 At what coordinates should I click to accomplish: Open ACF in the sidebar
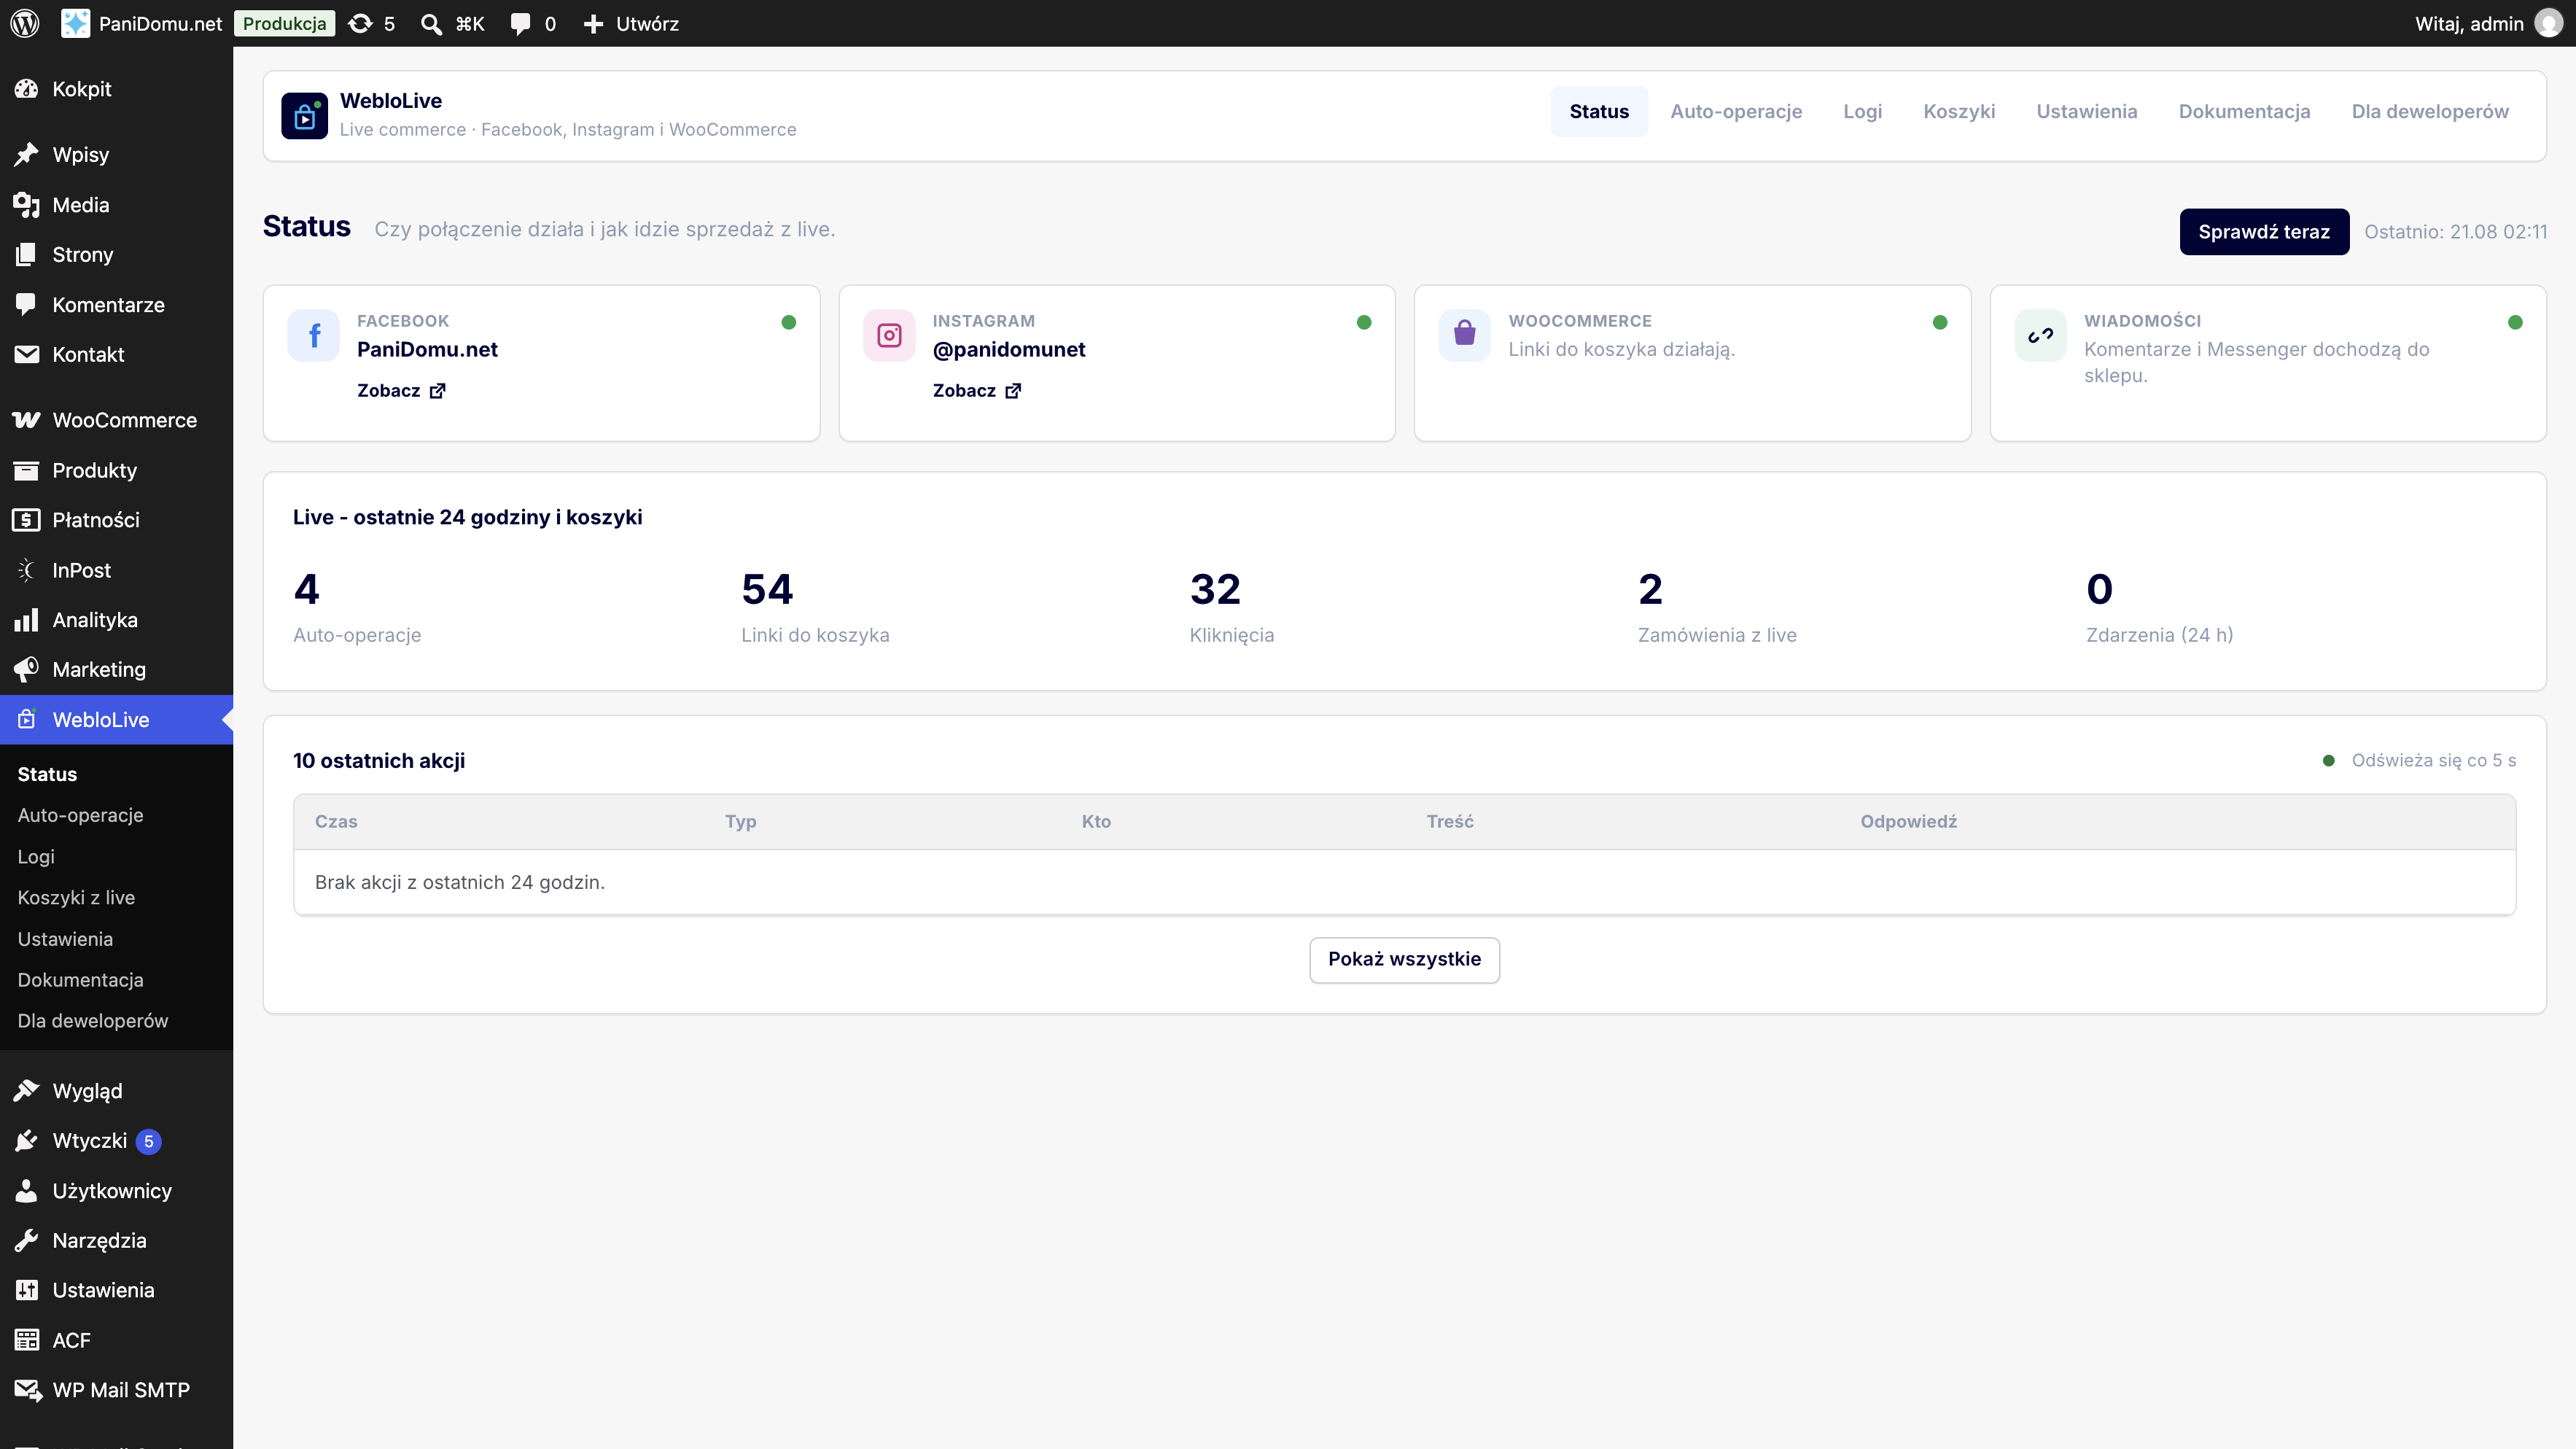pos(71,1340)
